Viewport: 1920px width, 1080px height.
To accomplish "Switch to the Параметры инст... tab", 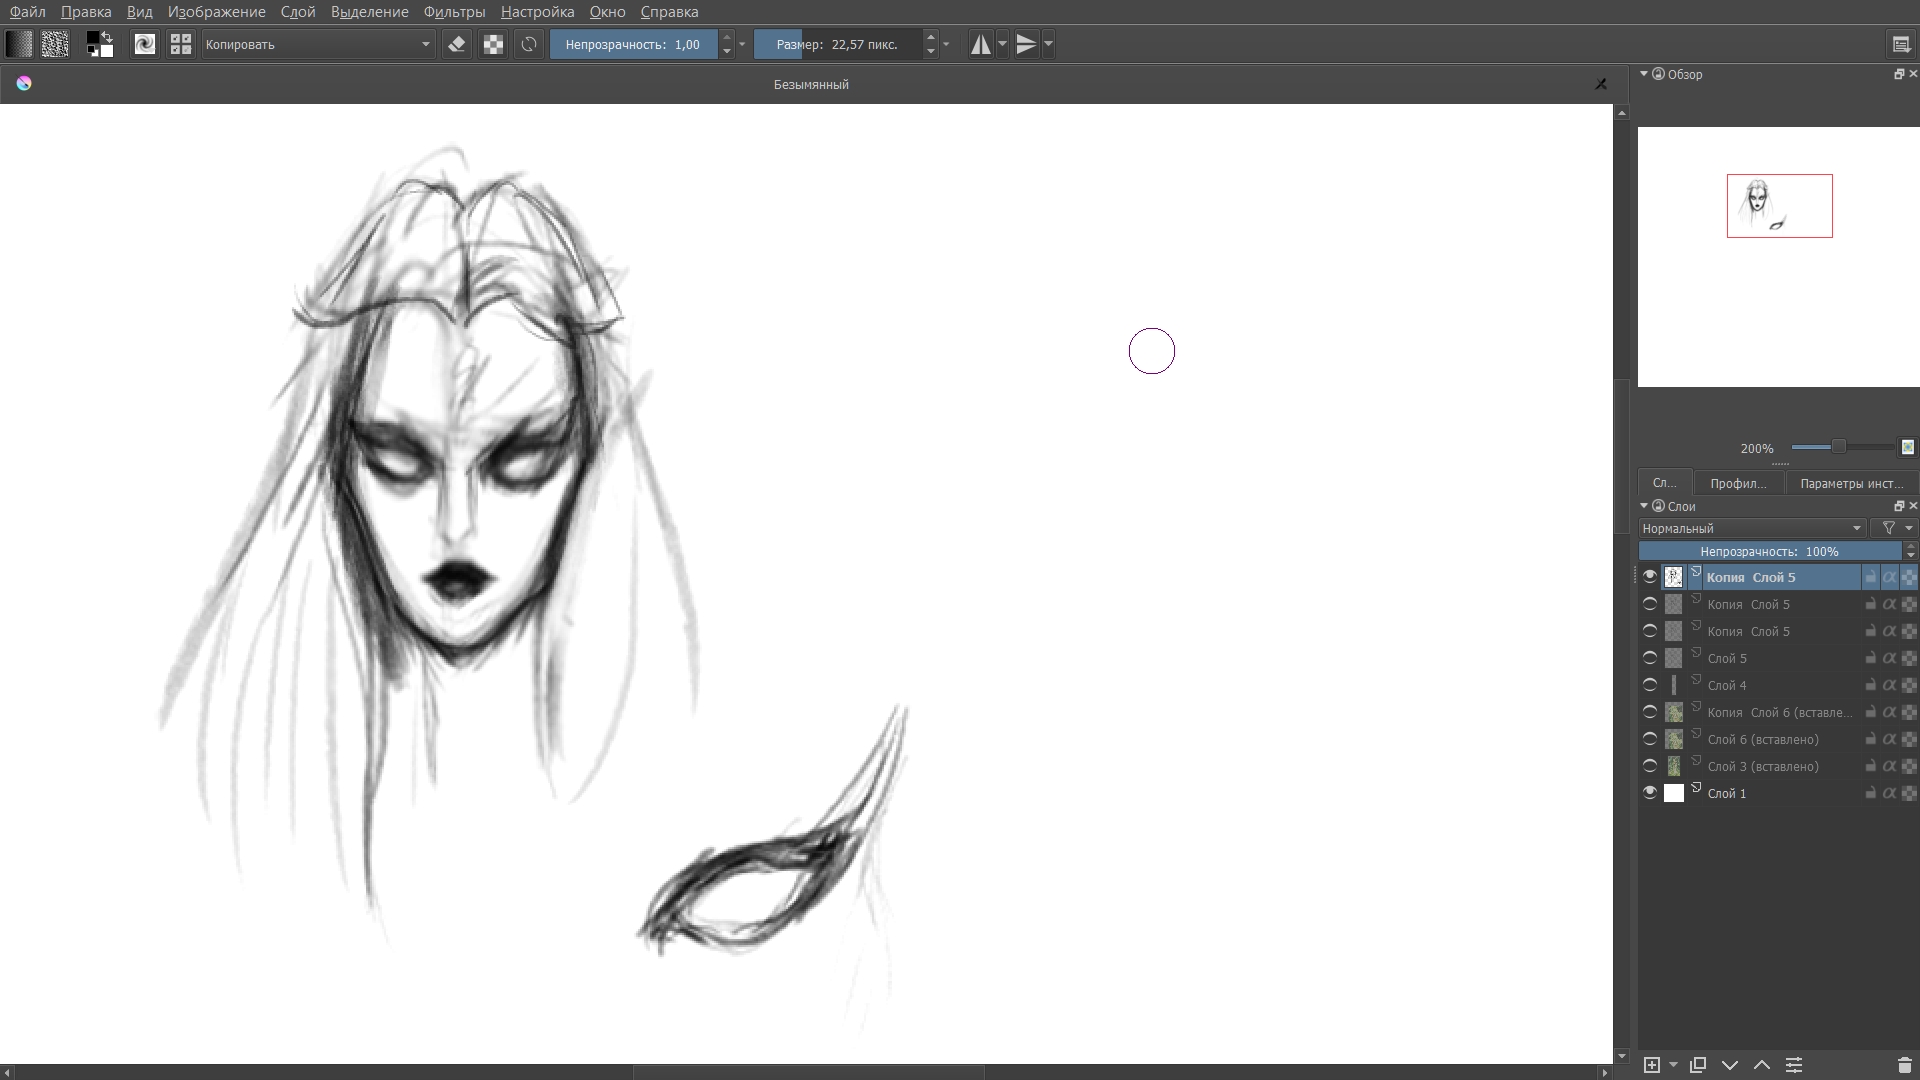I will click(x=1851, y=483).
